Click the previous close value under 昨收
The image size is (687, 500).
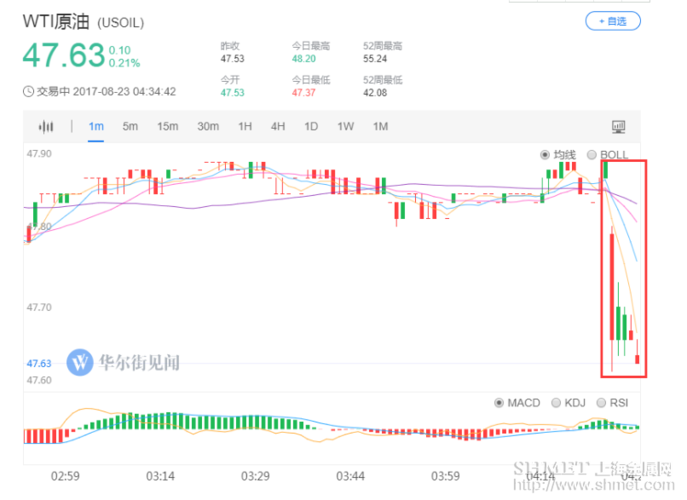point(232,59)
